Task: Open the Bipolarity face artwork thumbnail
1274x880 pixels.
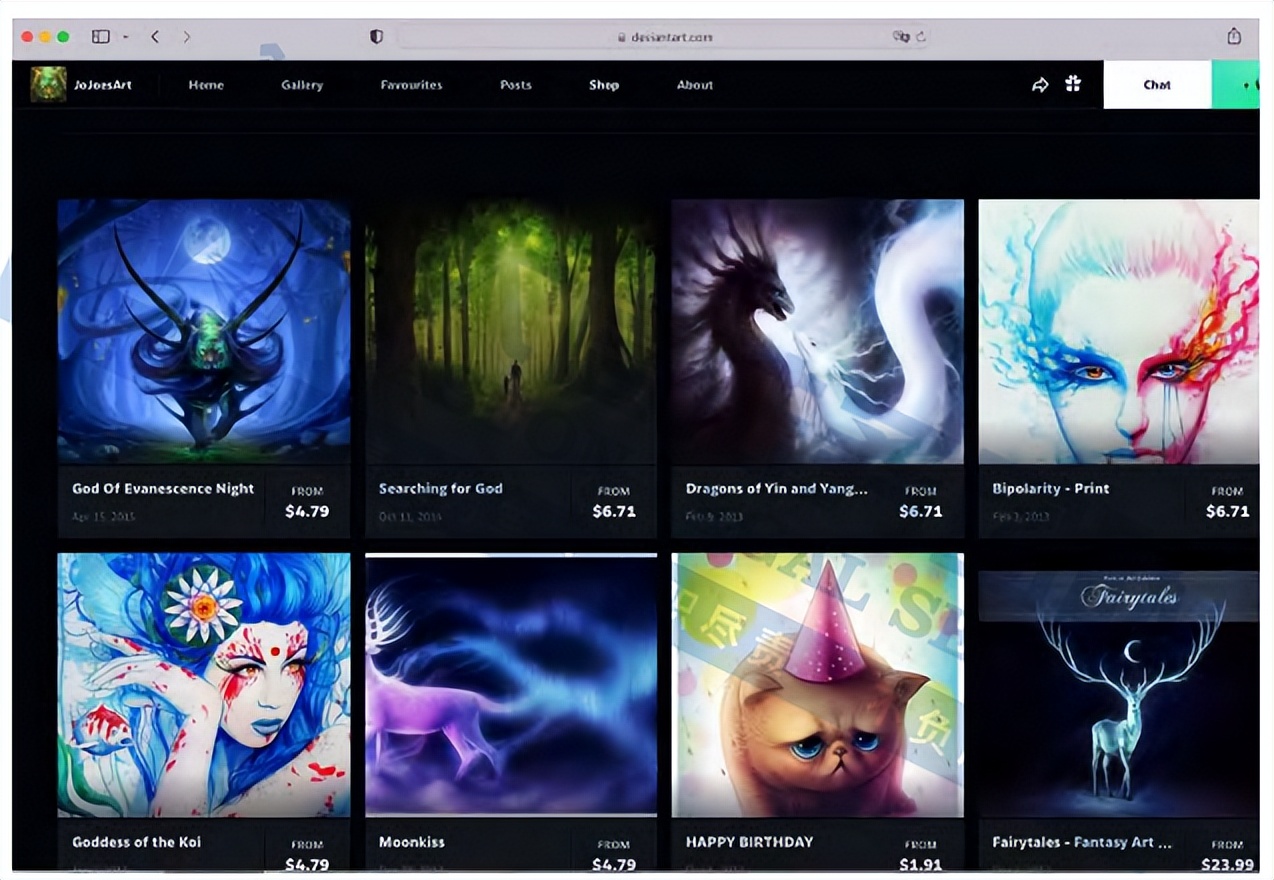Action: [x=1118, y=331]
